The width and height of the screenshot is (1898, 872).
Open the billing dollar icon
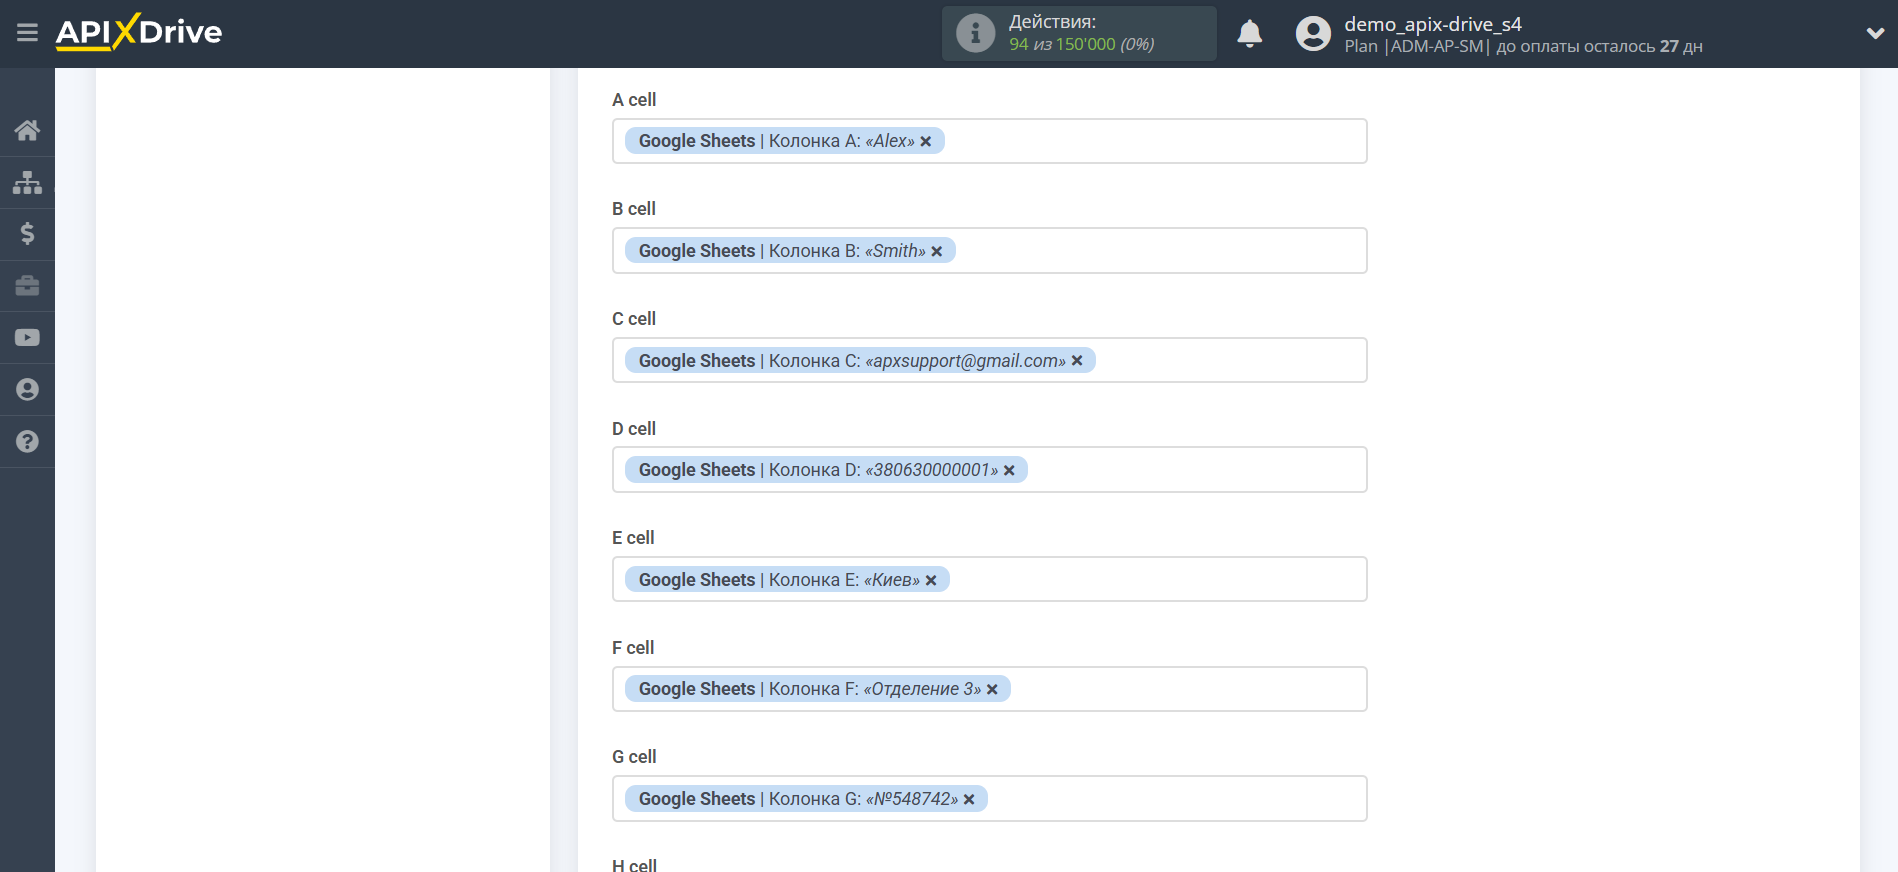coord(27,234)
